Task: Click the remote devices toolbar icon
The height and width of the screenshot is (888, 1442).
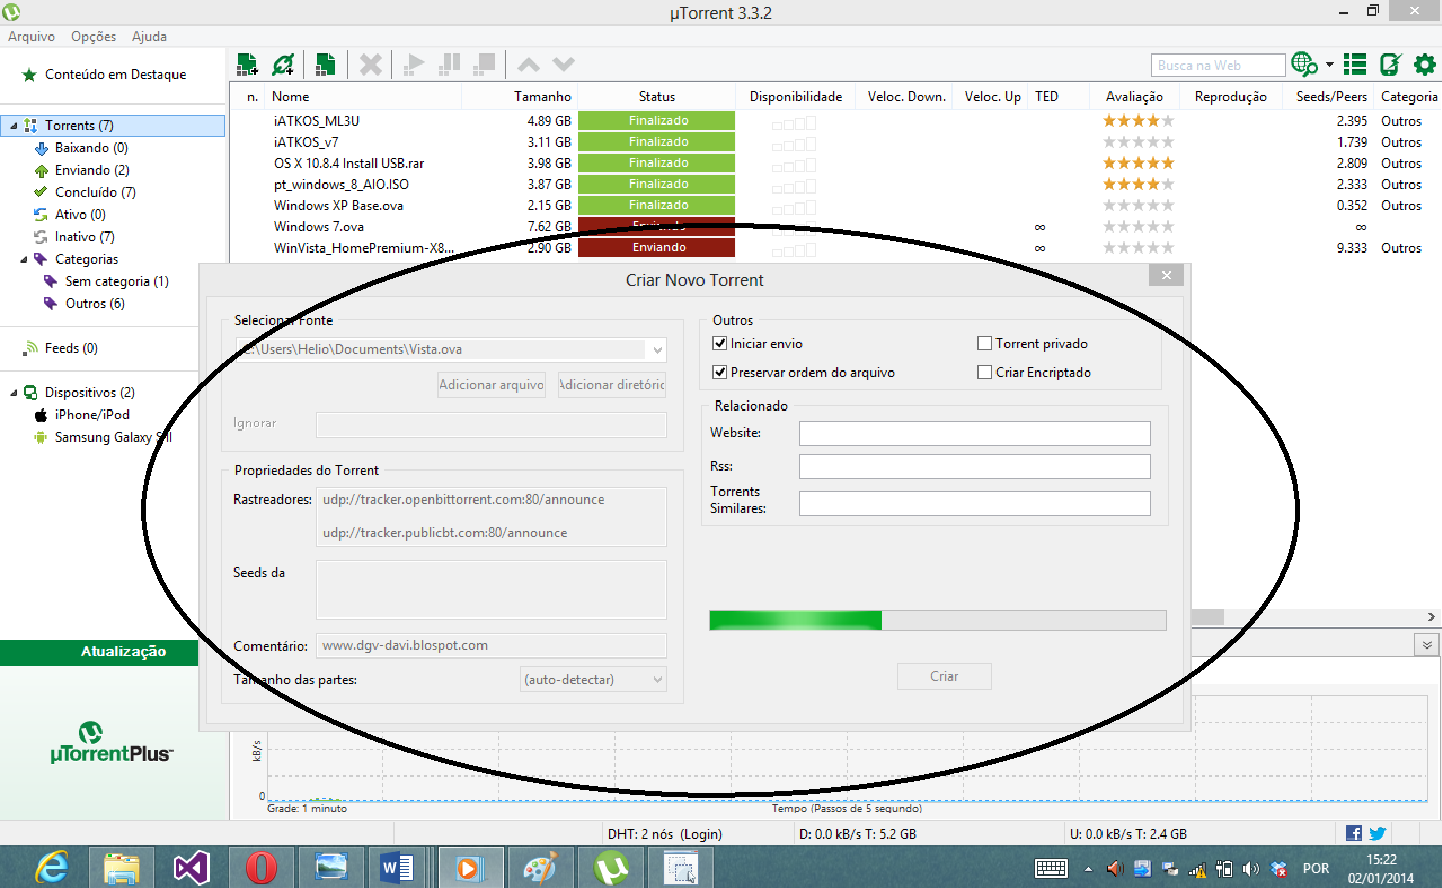Action: [x=1391, y=65]
